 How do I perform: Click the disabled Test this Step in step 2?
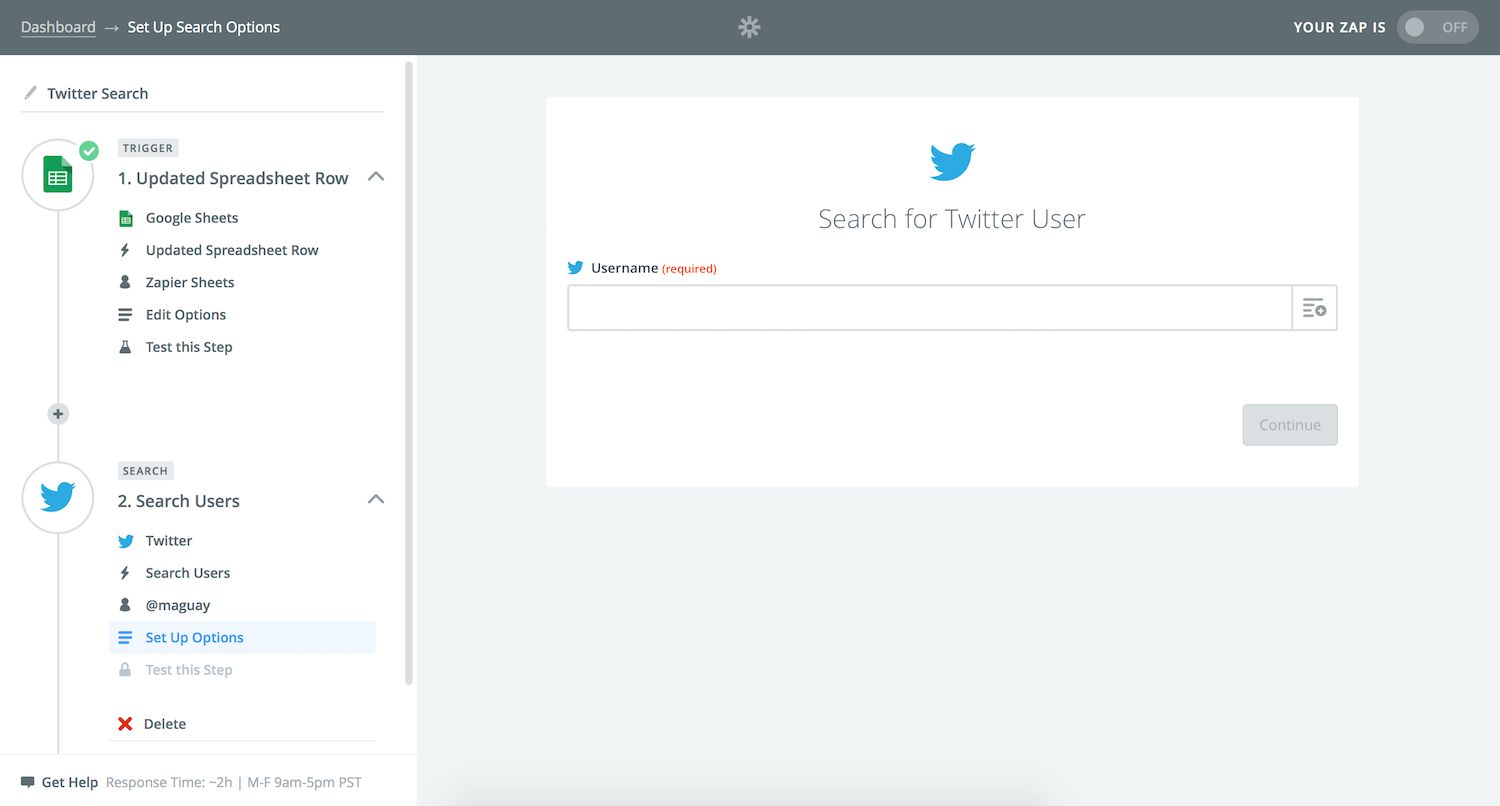point(189,670)
